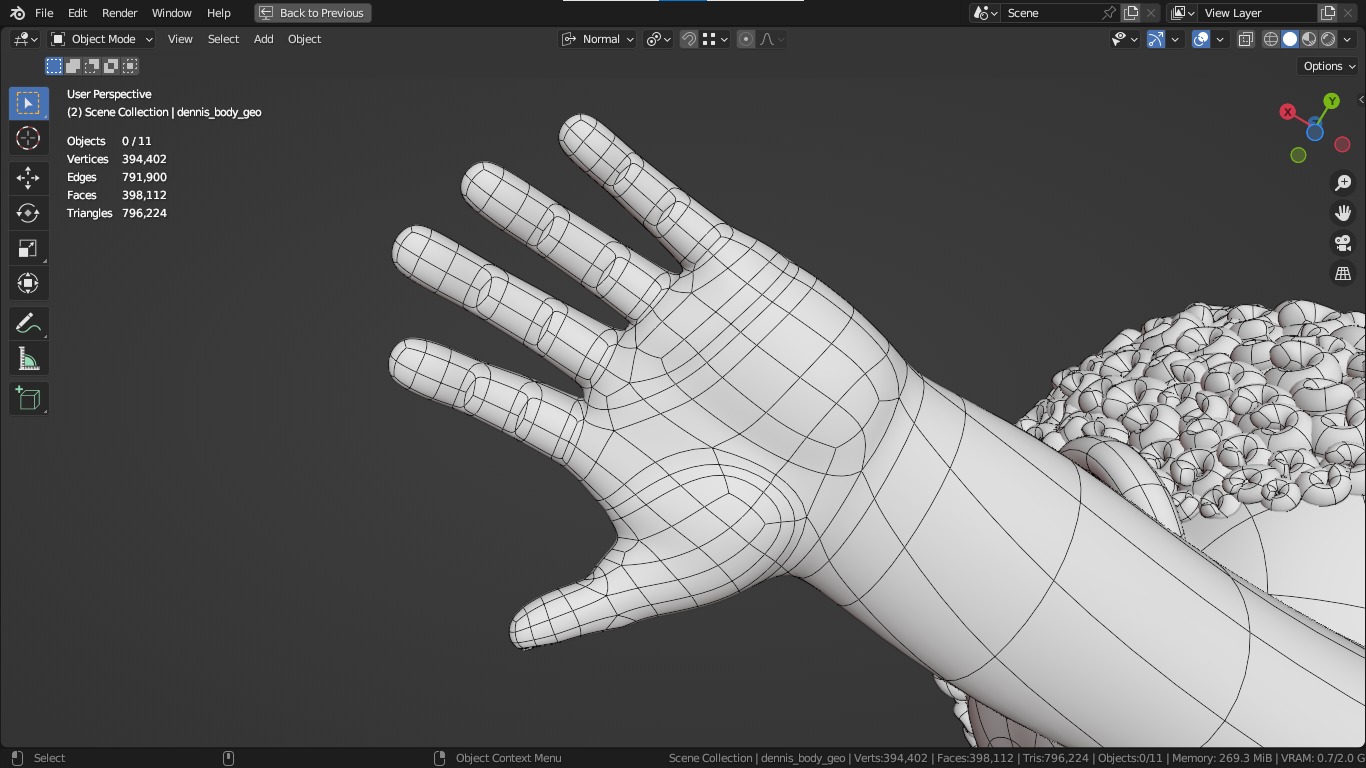Click the pin scene icon
1366x768 pixels.
pyautogui.click(x=1108, y=13)
